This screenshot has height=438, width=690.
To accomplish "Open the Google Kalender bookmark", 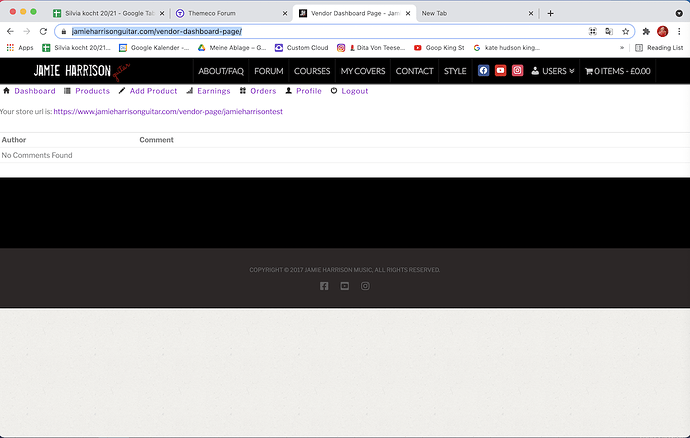I will click(154, 48).
